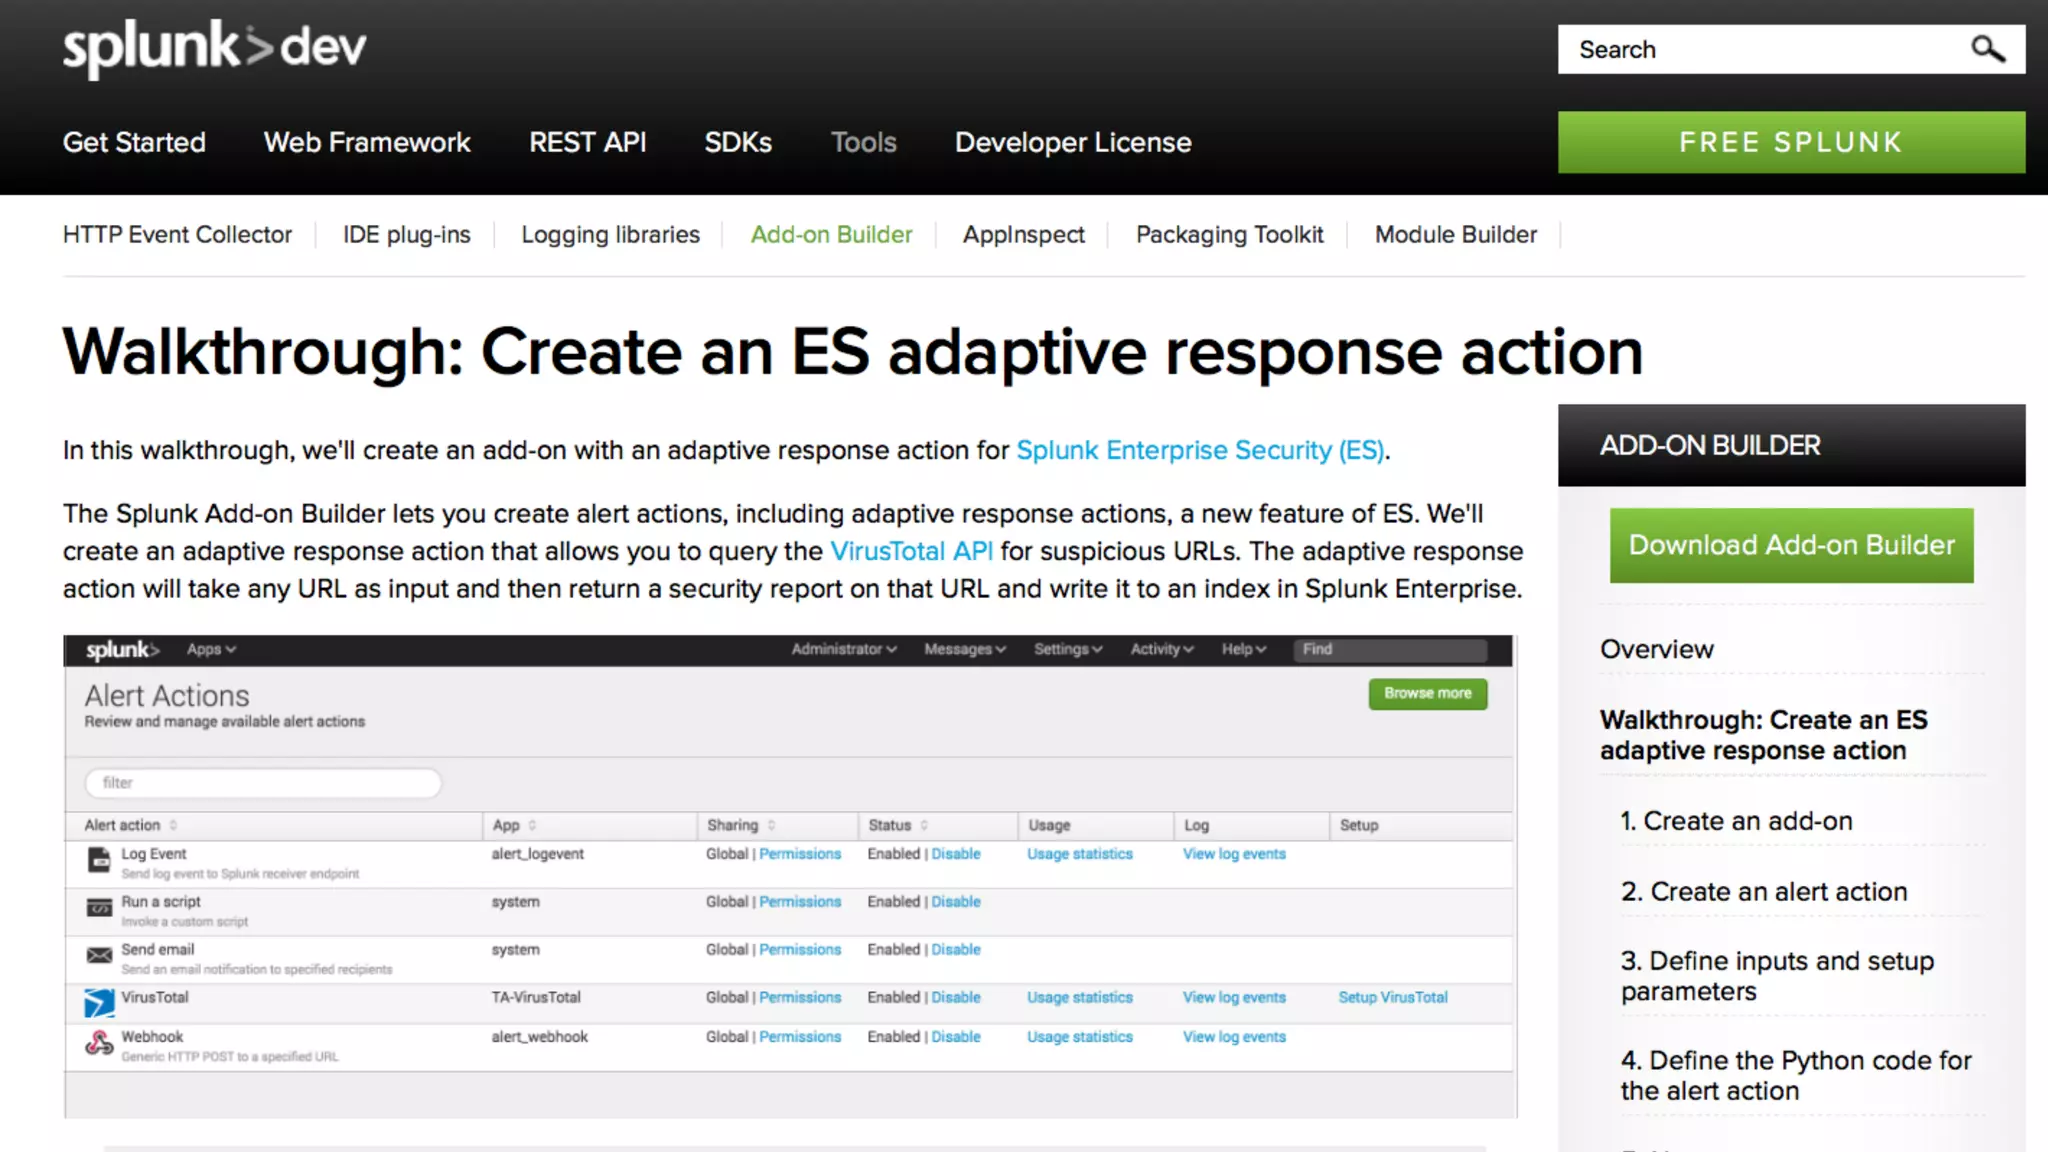Open the Apps dropdown in Splunk bar
Viewport: 2048px width, 1152px height.
pyautogui.click(x=211, y=650)
